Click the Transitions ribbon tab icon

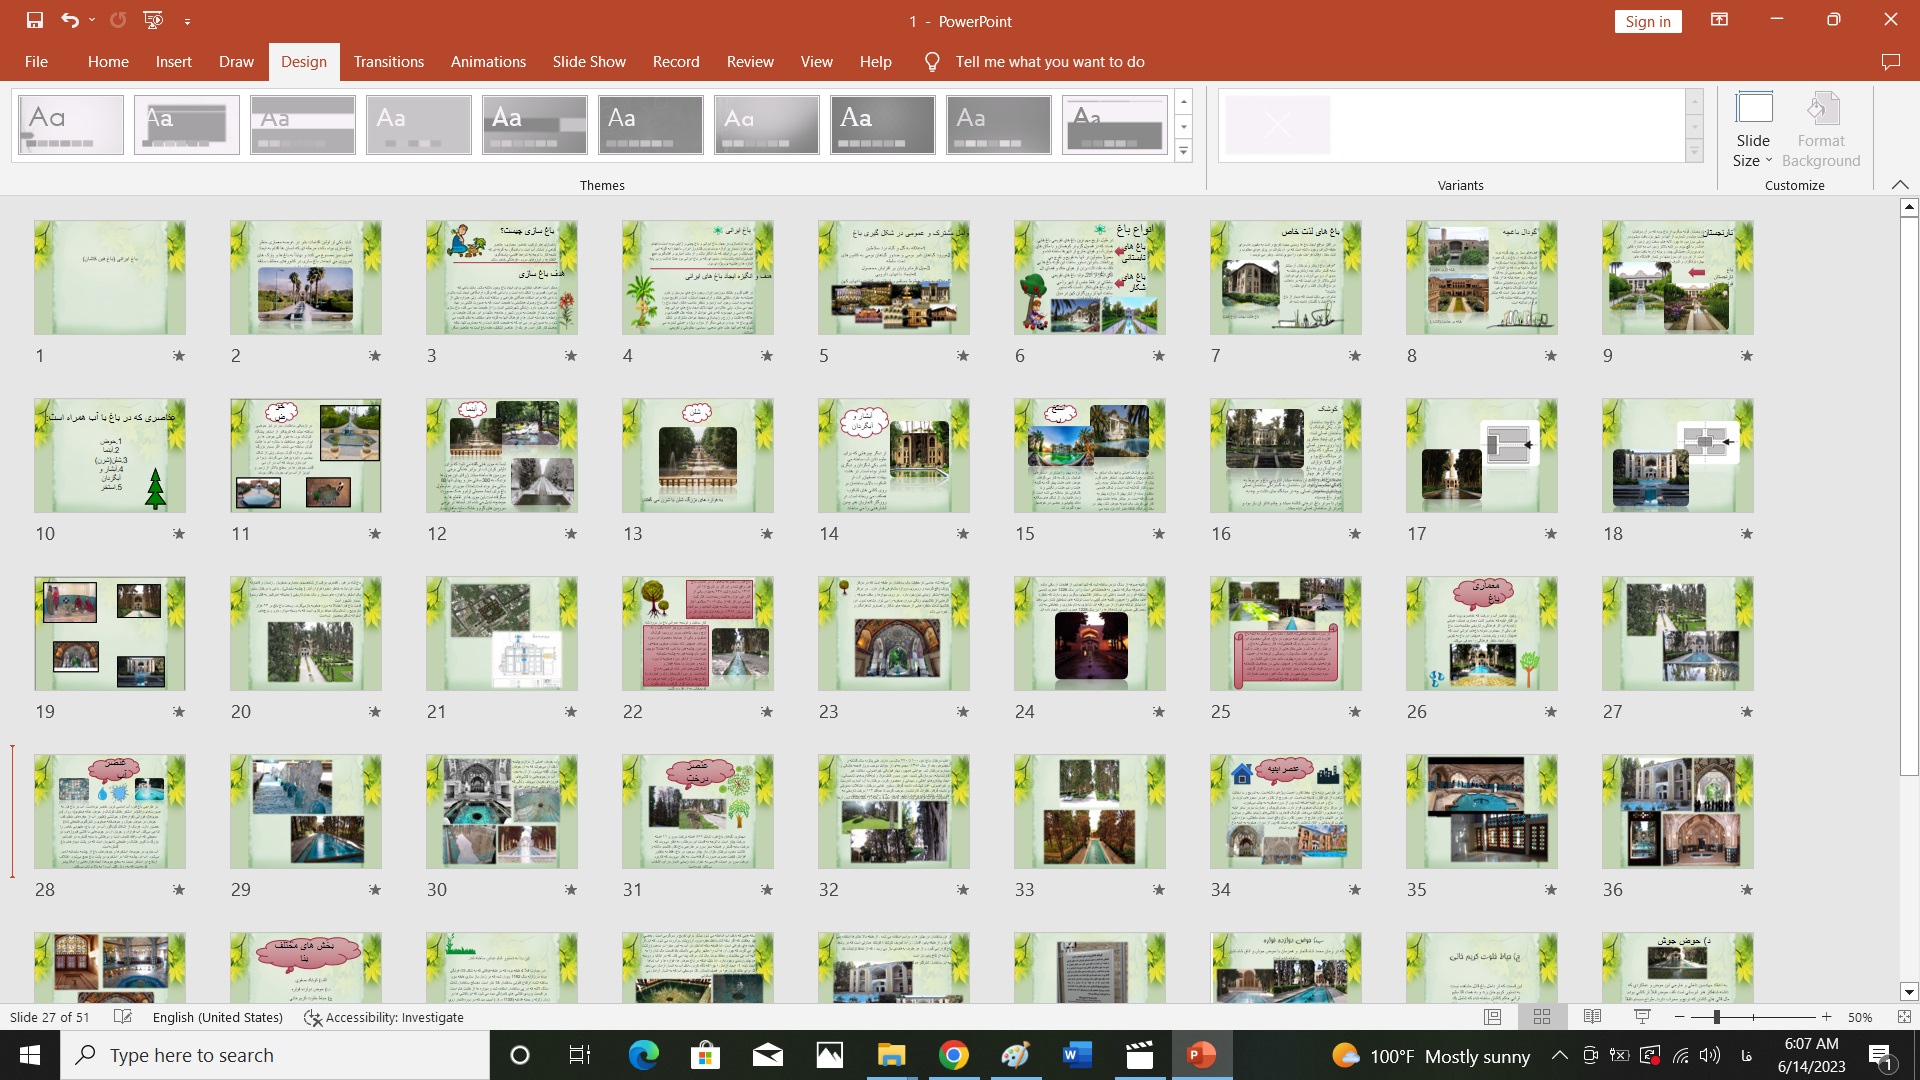click(x=389, y=62)
